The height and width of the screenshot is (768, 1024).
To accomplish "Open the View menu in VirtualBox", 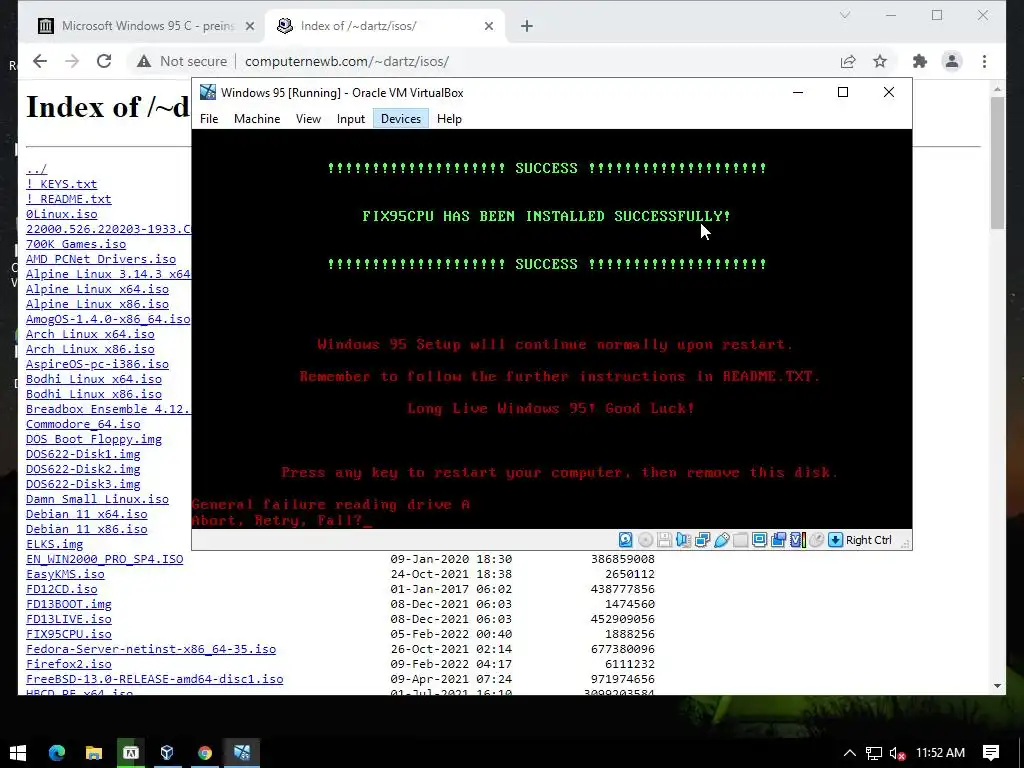I will coord(308,119).
